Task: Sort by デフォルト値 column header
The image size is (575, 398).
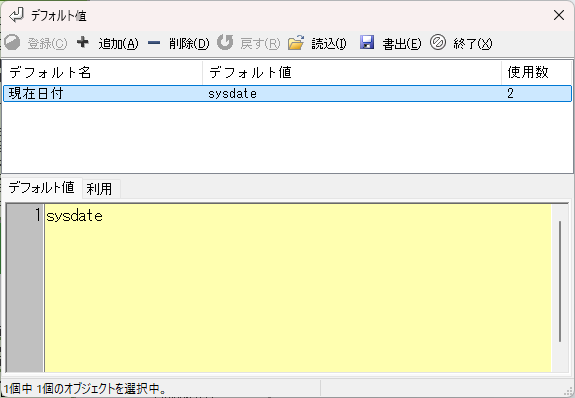Action: [352, 72]
